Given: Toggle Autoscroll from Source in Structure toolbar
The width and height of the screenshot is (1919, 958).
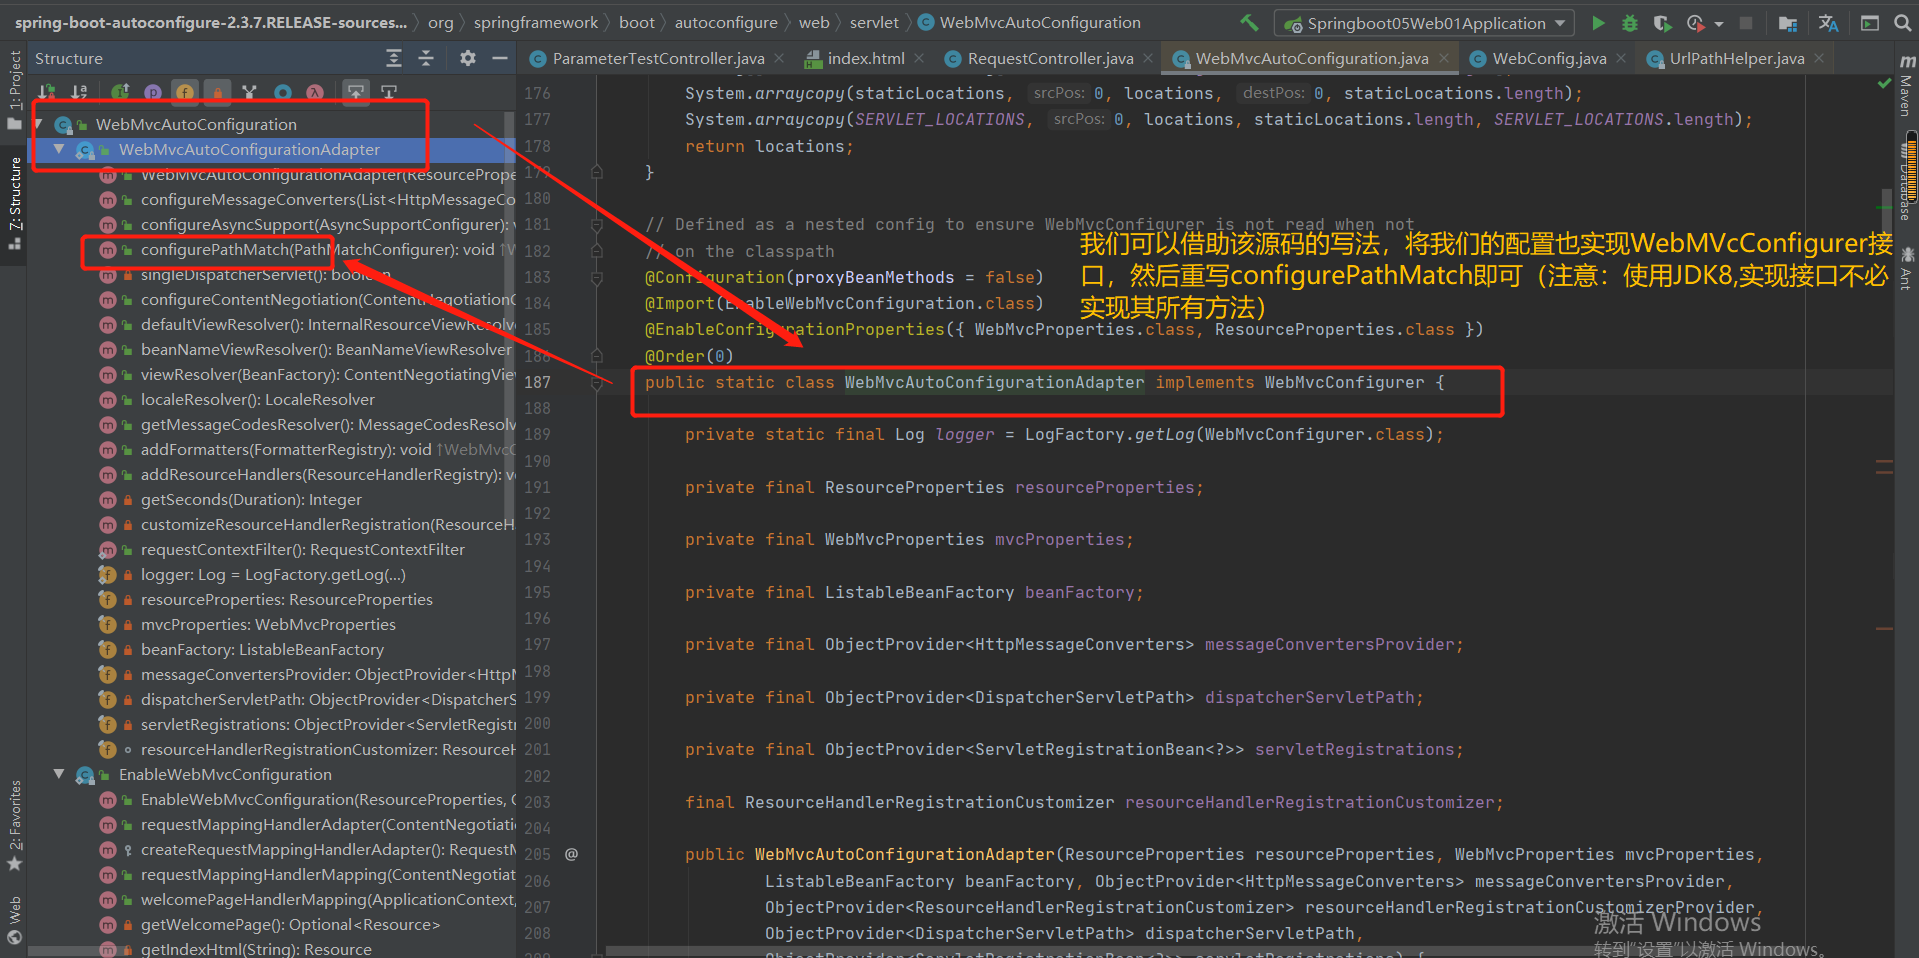Looking at the screenshot, I should point(389,92).
